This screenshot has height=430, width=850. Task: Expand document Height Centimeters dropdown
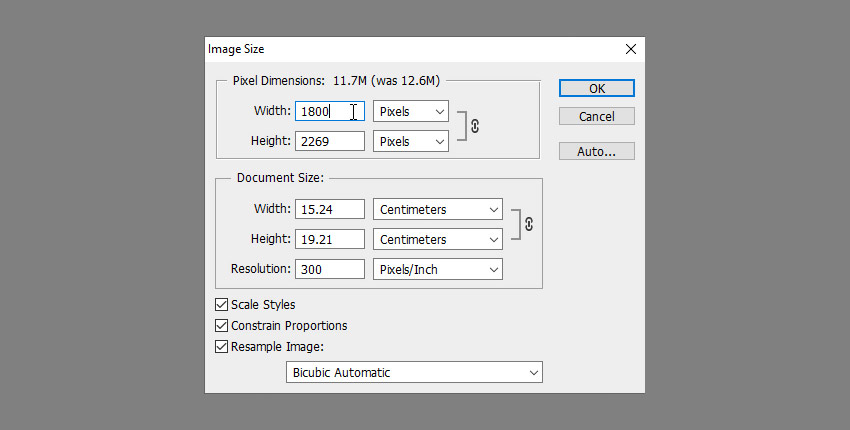[x=438, y=239]
